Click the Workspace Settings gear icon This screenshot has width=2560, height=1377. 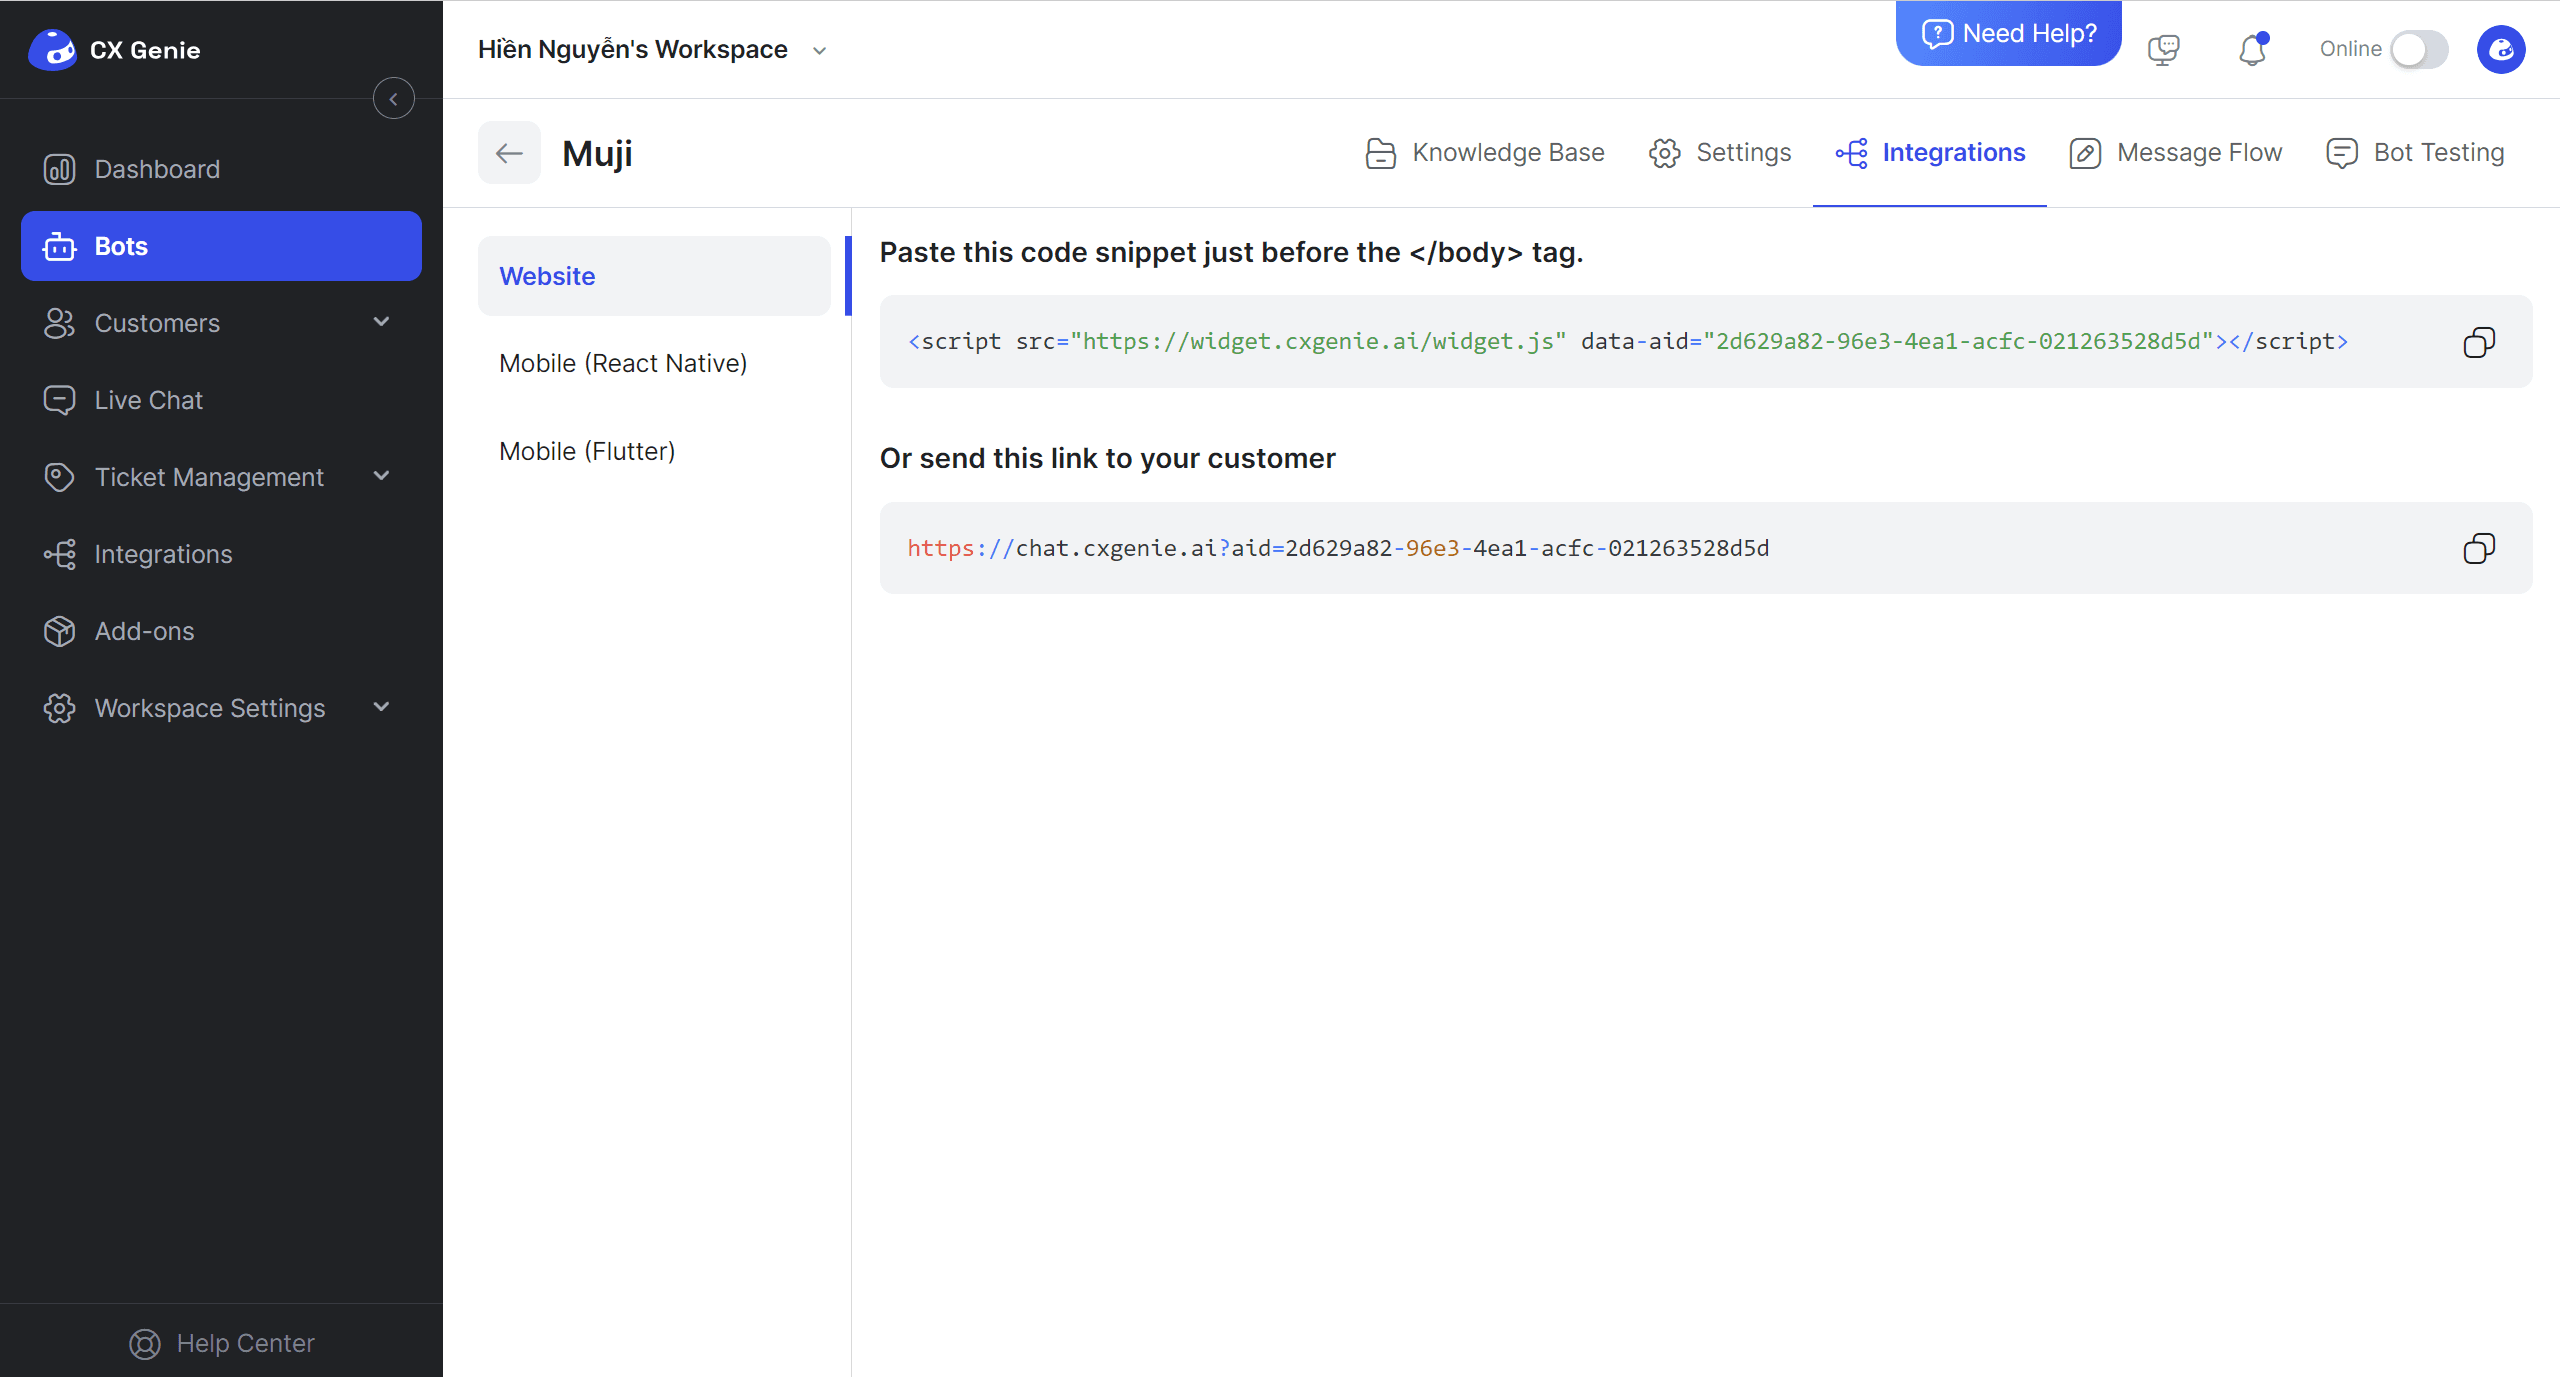point(59,708)
